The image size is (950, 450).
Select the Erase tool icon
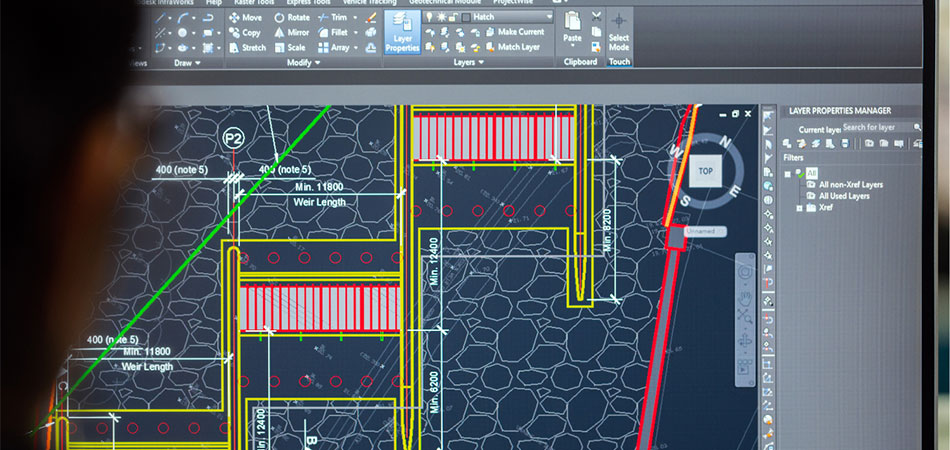pos(371,18)
